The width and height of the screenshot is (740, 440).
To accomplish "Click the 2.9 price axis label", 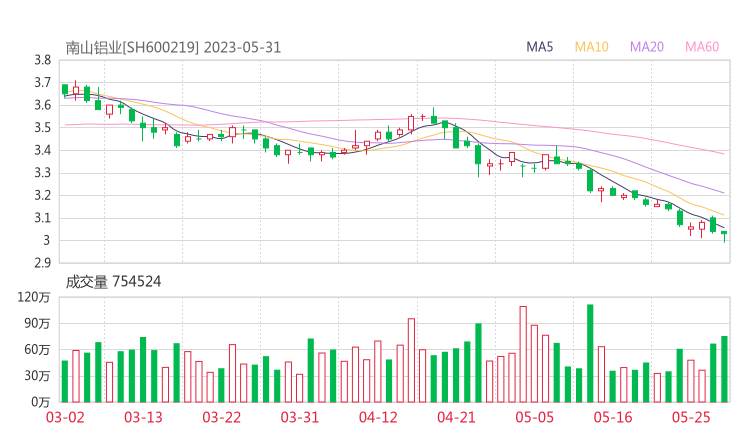I will coord(42,263).
